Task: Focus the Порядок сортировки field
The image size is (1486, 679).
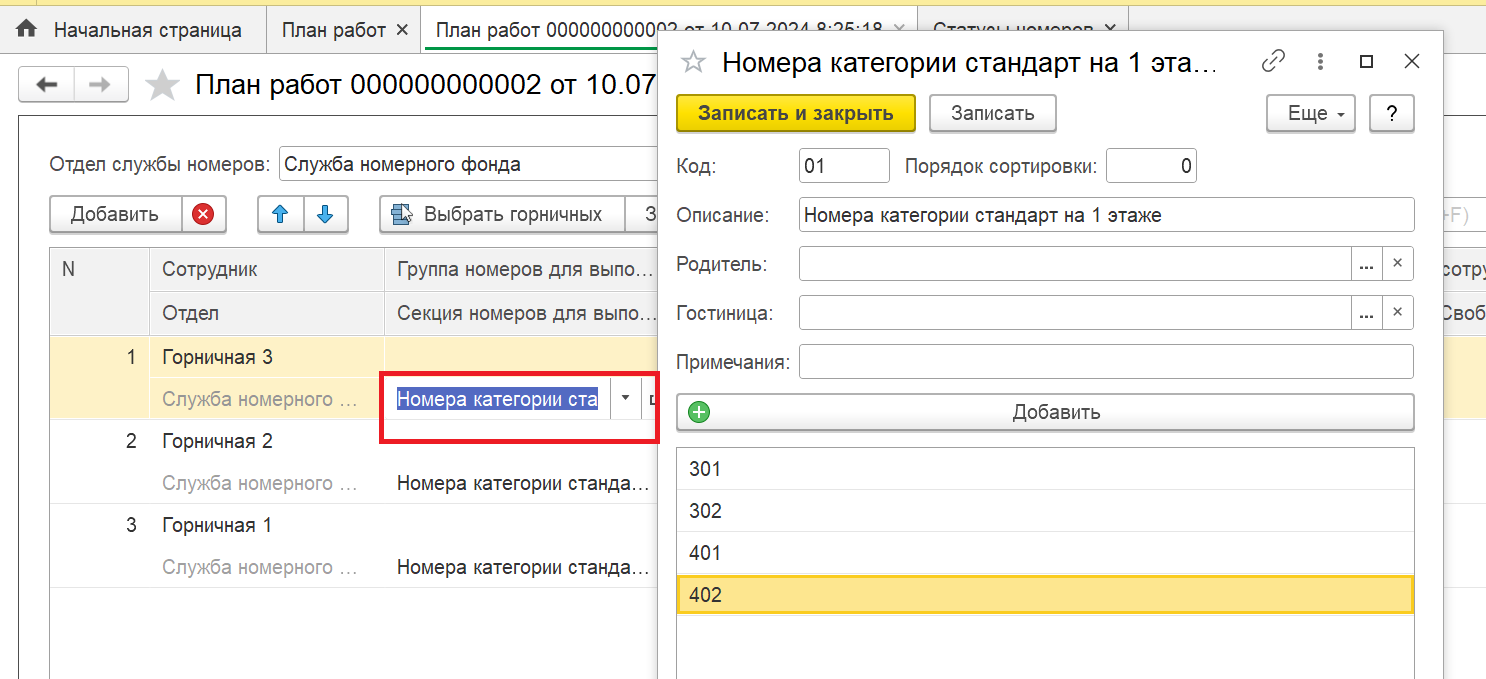Action: (x=1151, y=166)
